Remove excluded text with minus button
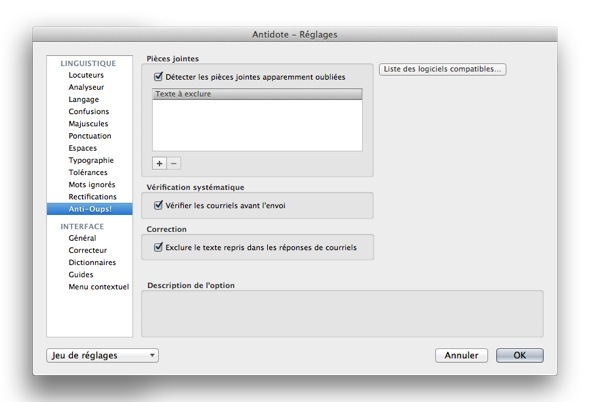The width and height of the screenshot is (596, 402). click(174, 163)
